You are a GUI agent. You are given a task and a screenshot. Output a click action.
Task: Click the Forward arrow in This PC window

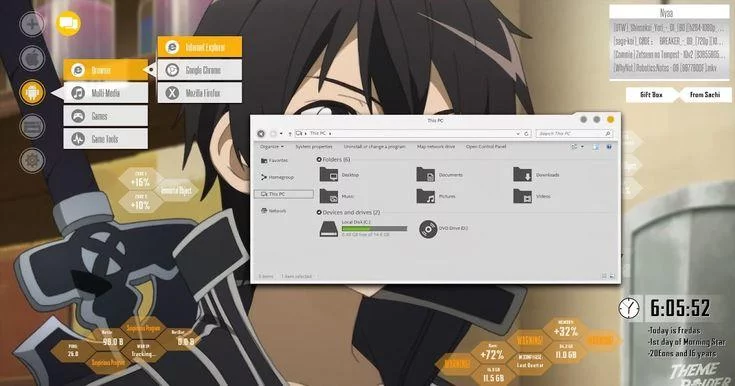273,134
